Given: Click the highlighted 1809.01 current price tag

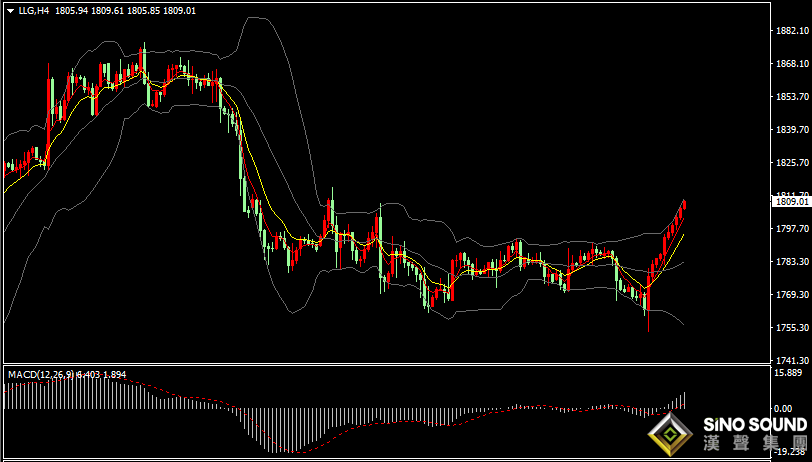Looking at the screenshot, I should [x=791, y=202].
